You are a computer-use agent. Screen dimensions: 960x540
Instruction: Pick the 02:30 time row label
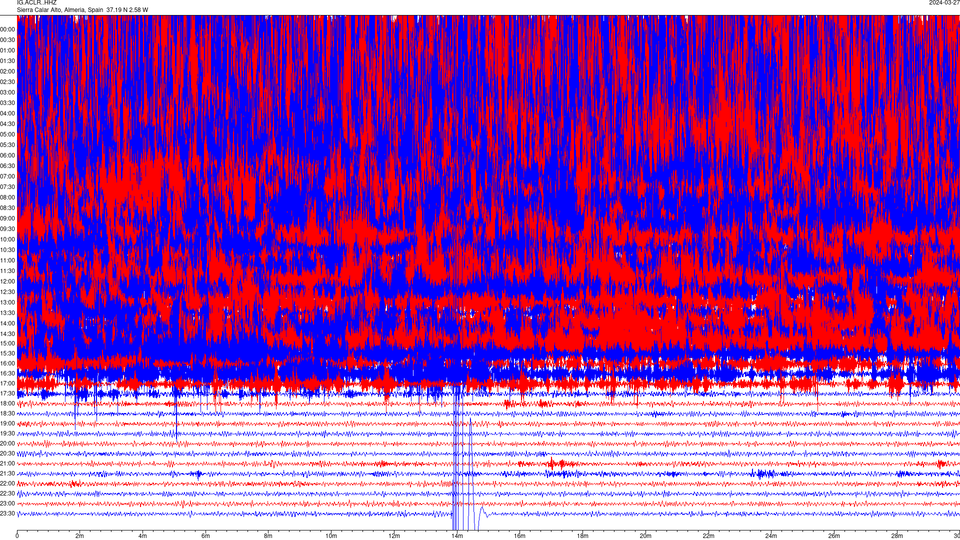(x=7, y=81)
